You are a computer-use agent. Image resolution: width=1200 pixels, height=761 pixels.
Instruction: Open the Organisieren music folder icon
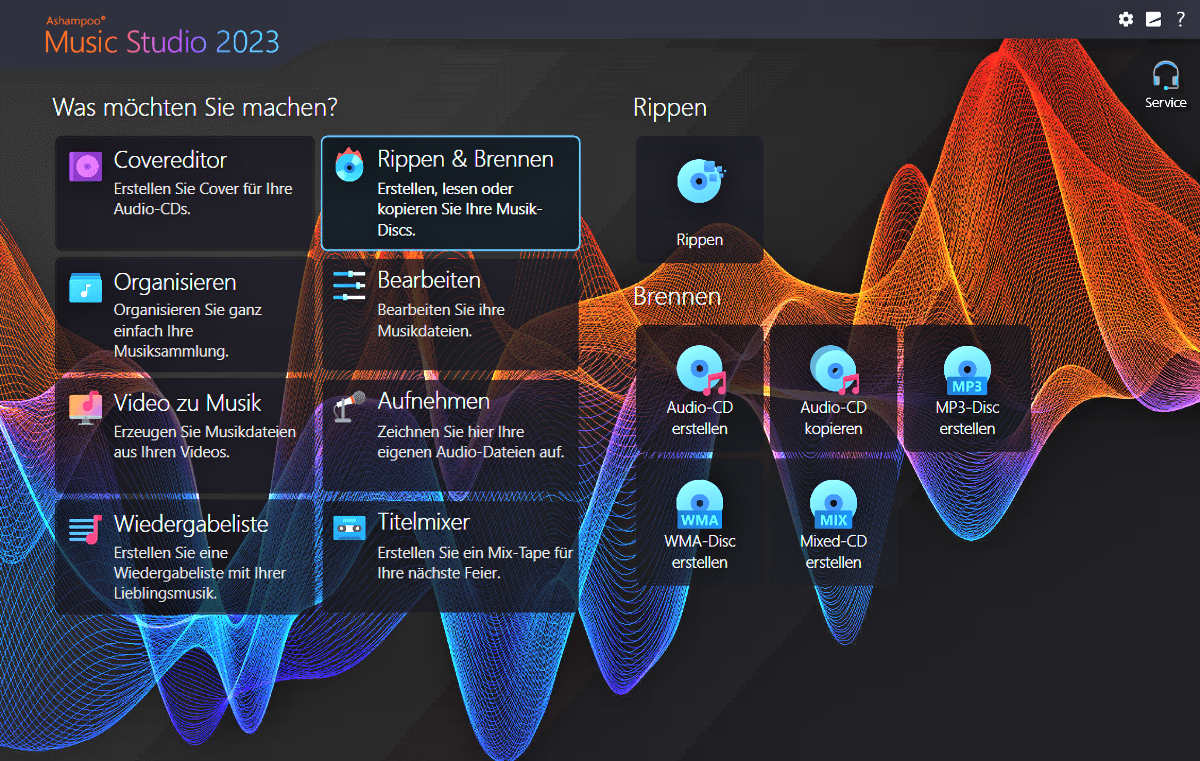(85, 288)
